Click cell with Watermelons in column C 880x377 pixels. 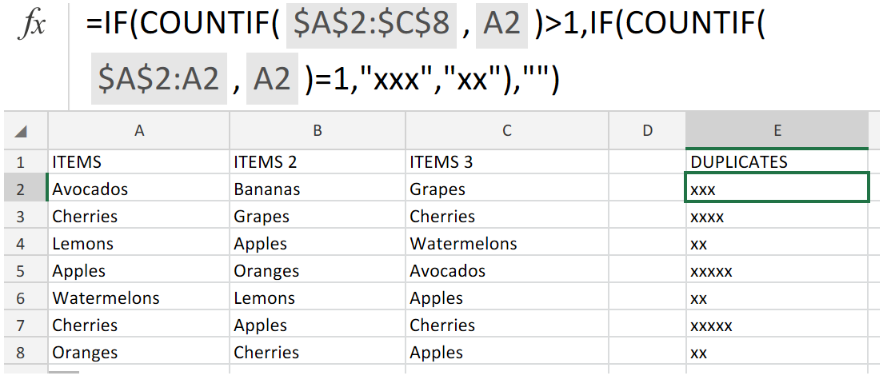pyautogui.click(x=507, y=244)
